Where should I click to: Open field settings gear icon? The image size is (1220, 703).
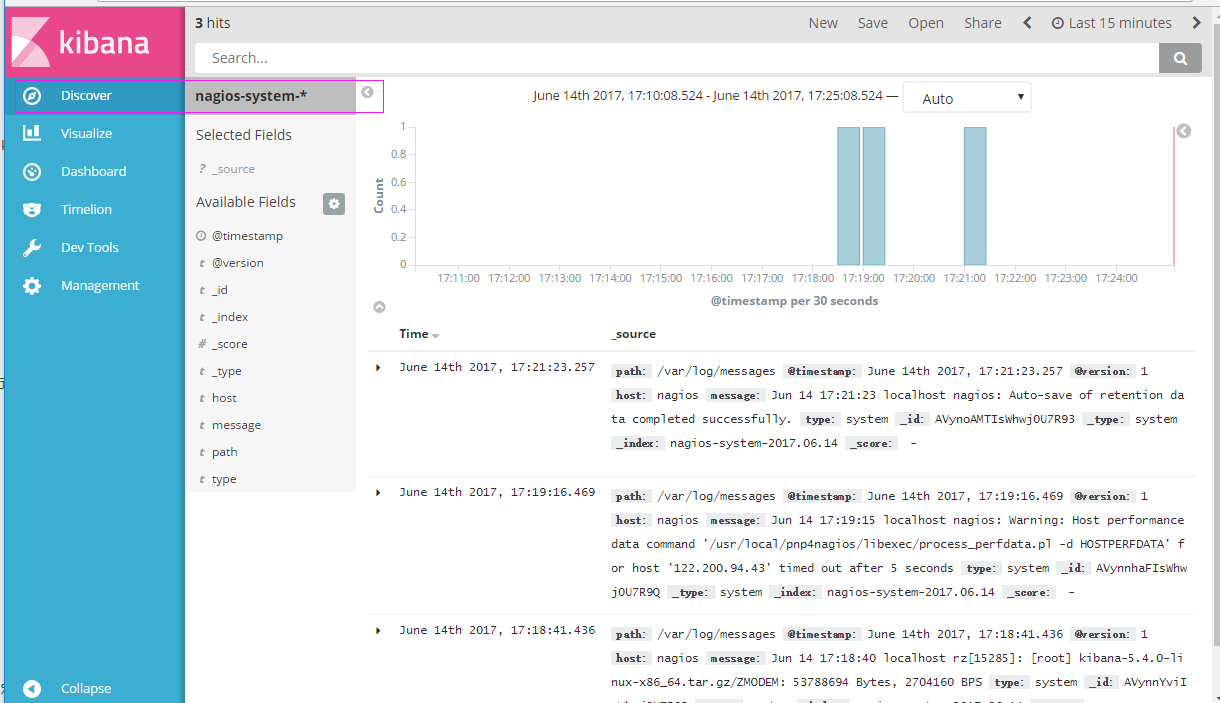tap(334, 203)
